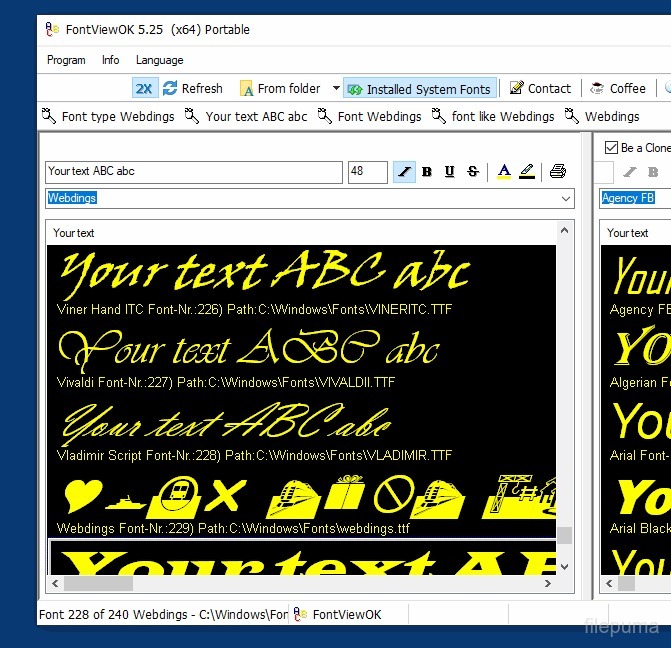This screenshot has width=671, height=648.
Task: Click the Font type Webdings search link
Action: 108,117
